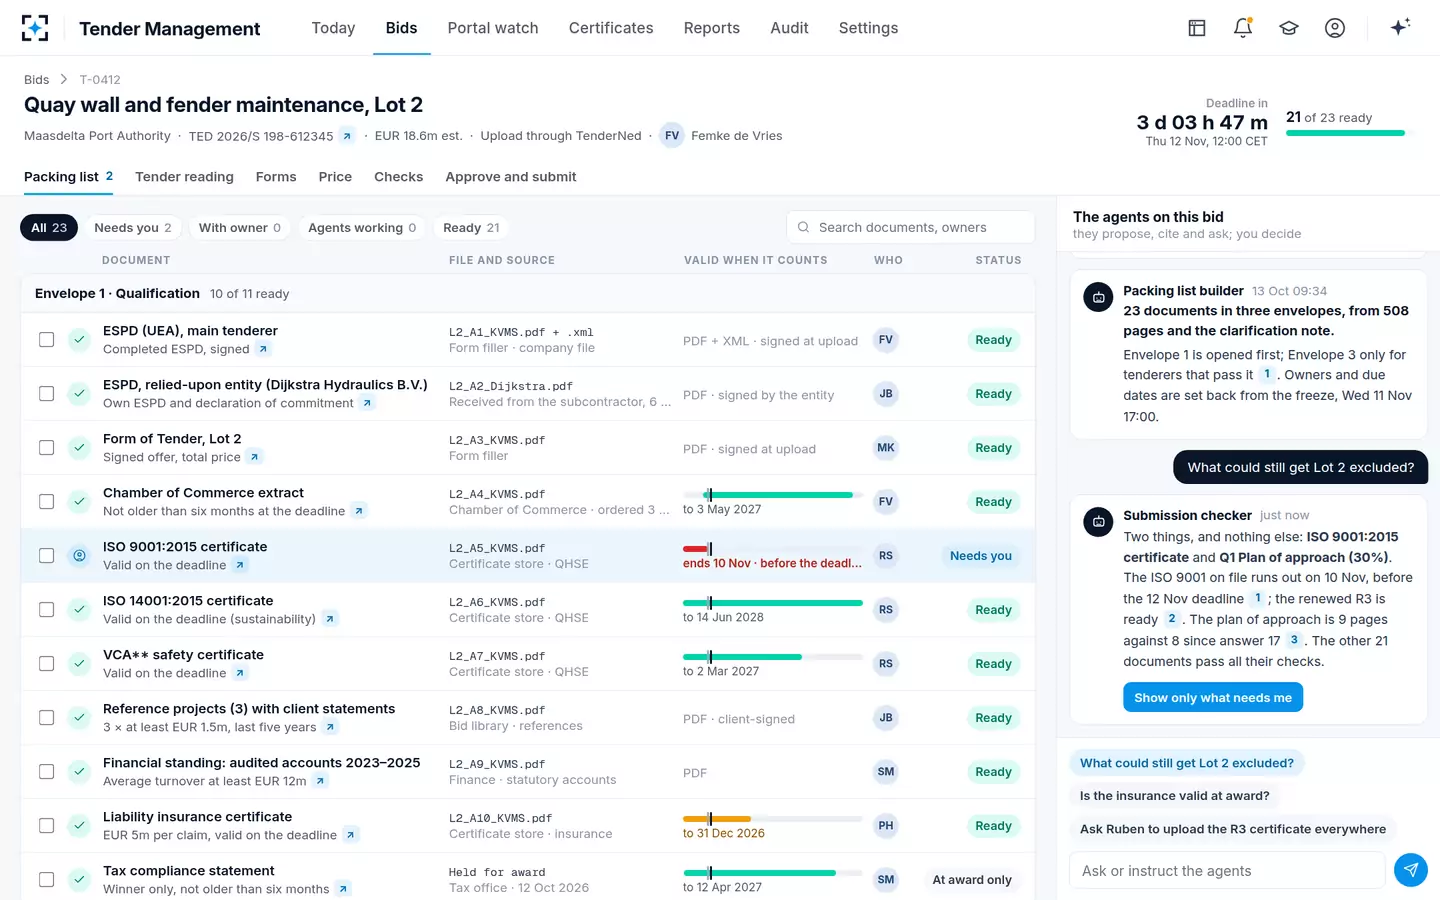This screenshot has width=1440, height=900.
Task: Tick the VCA** safety certificate checkbox
Action: coord(46,664)
